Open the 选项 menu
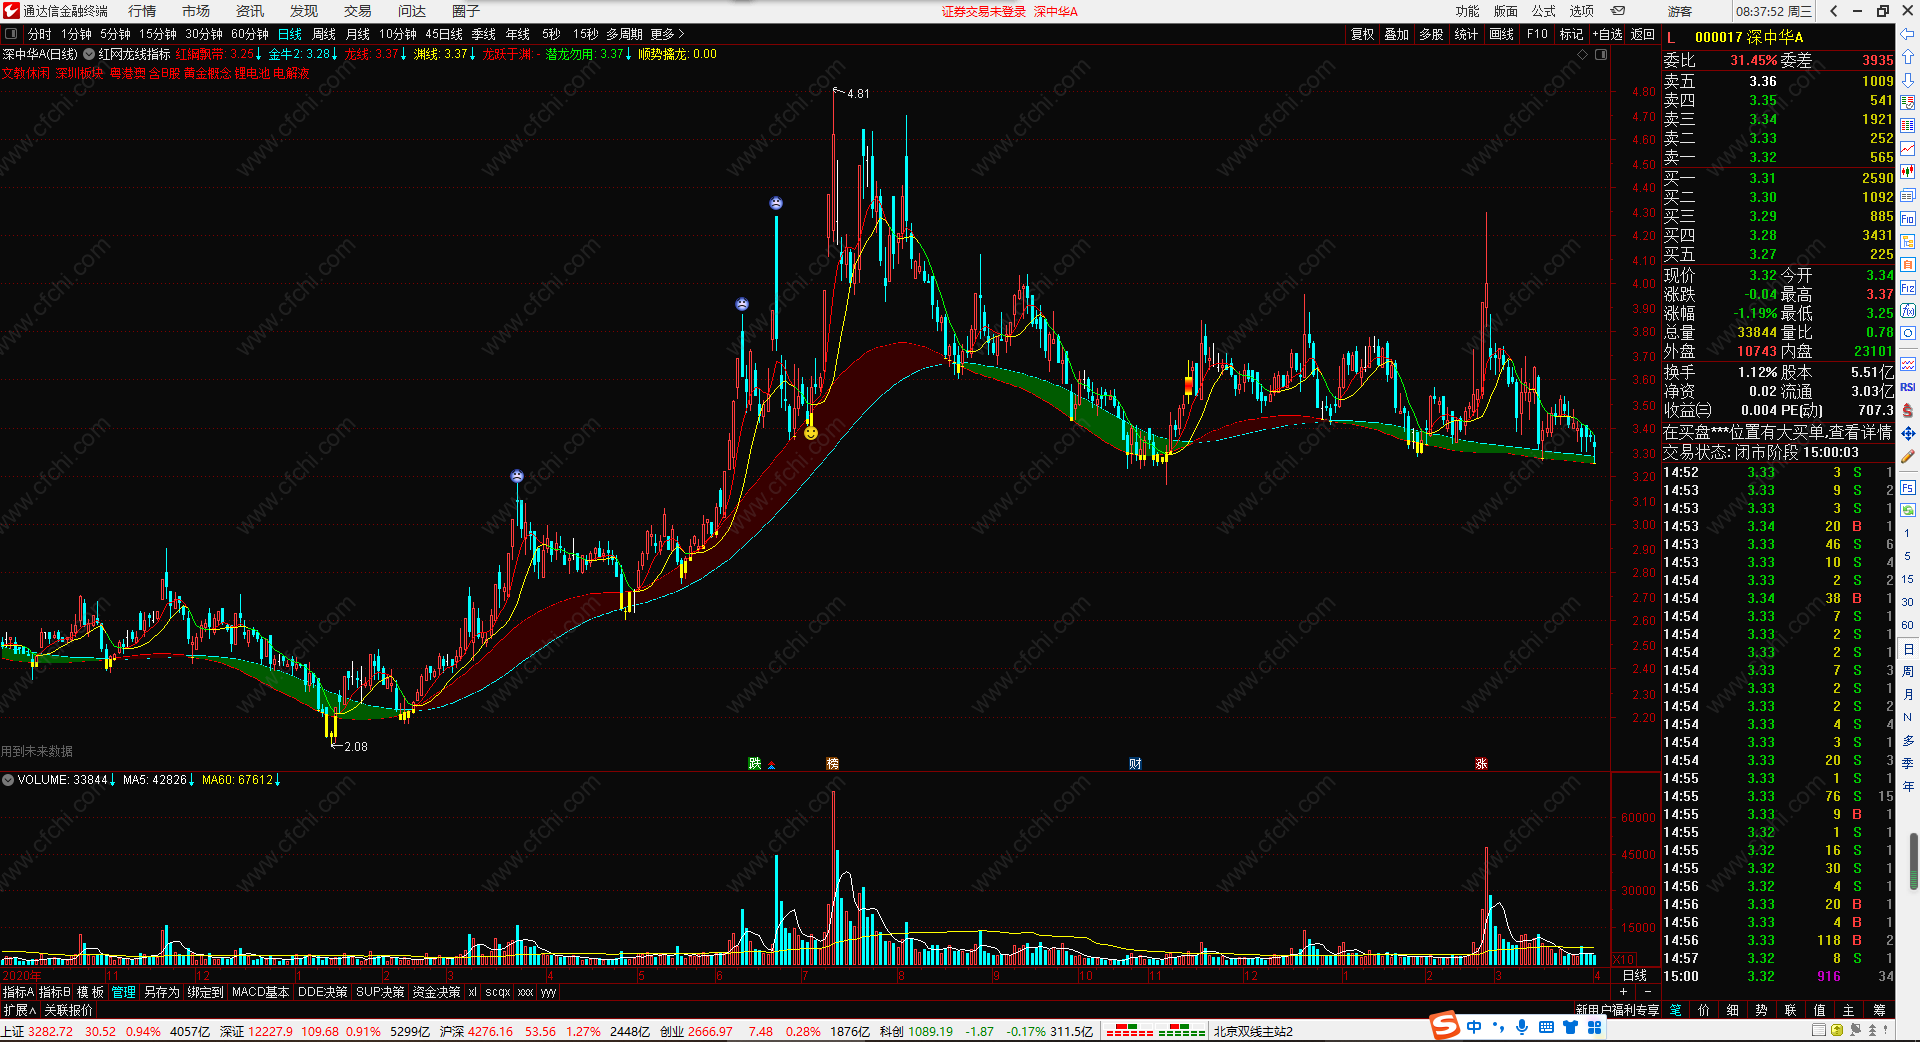This screenshot has width=1920, height=1042. coord(1582,11)
